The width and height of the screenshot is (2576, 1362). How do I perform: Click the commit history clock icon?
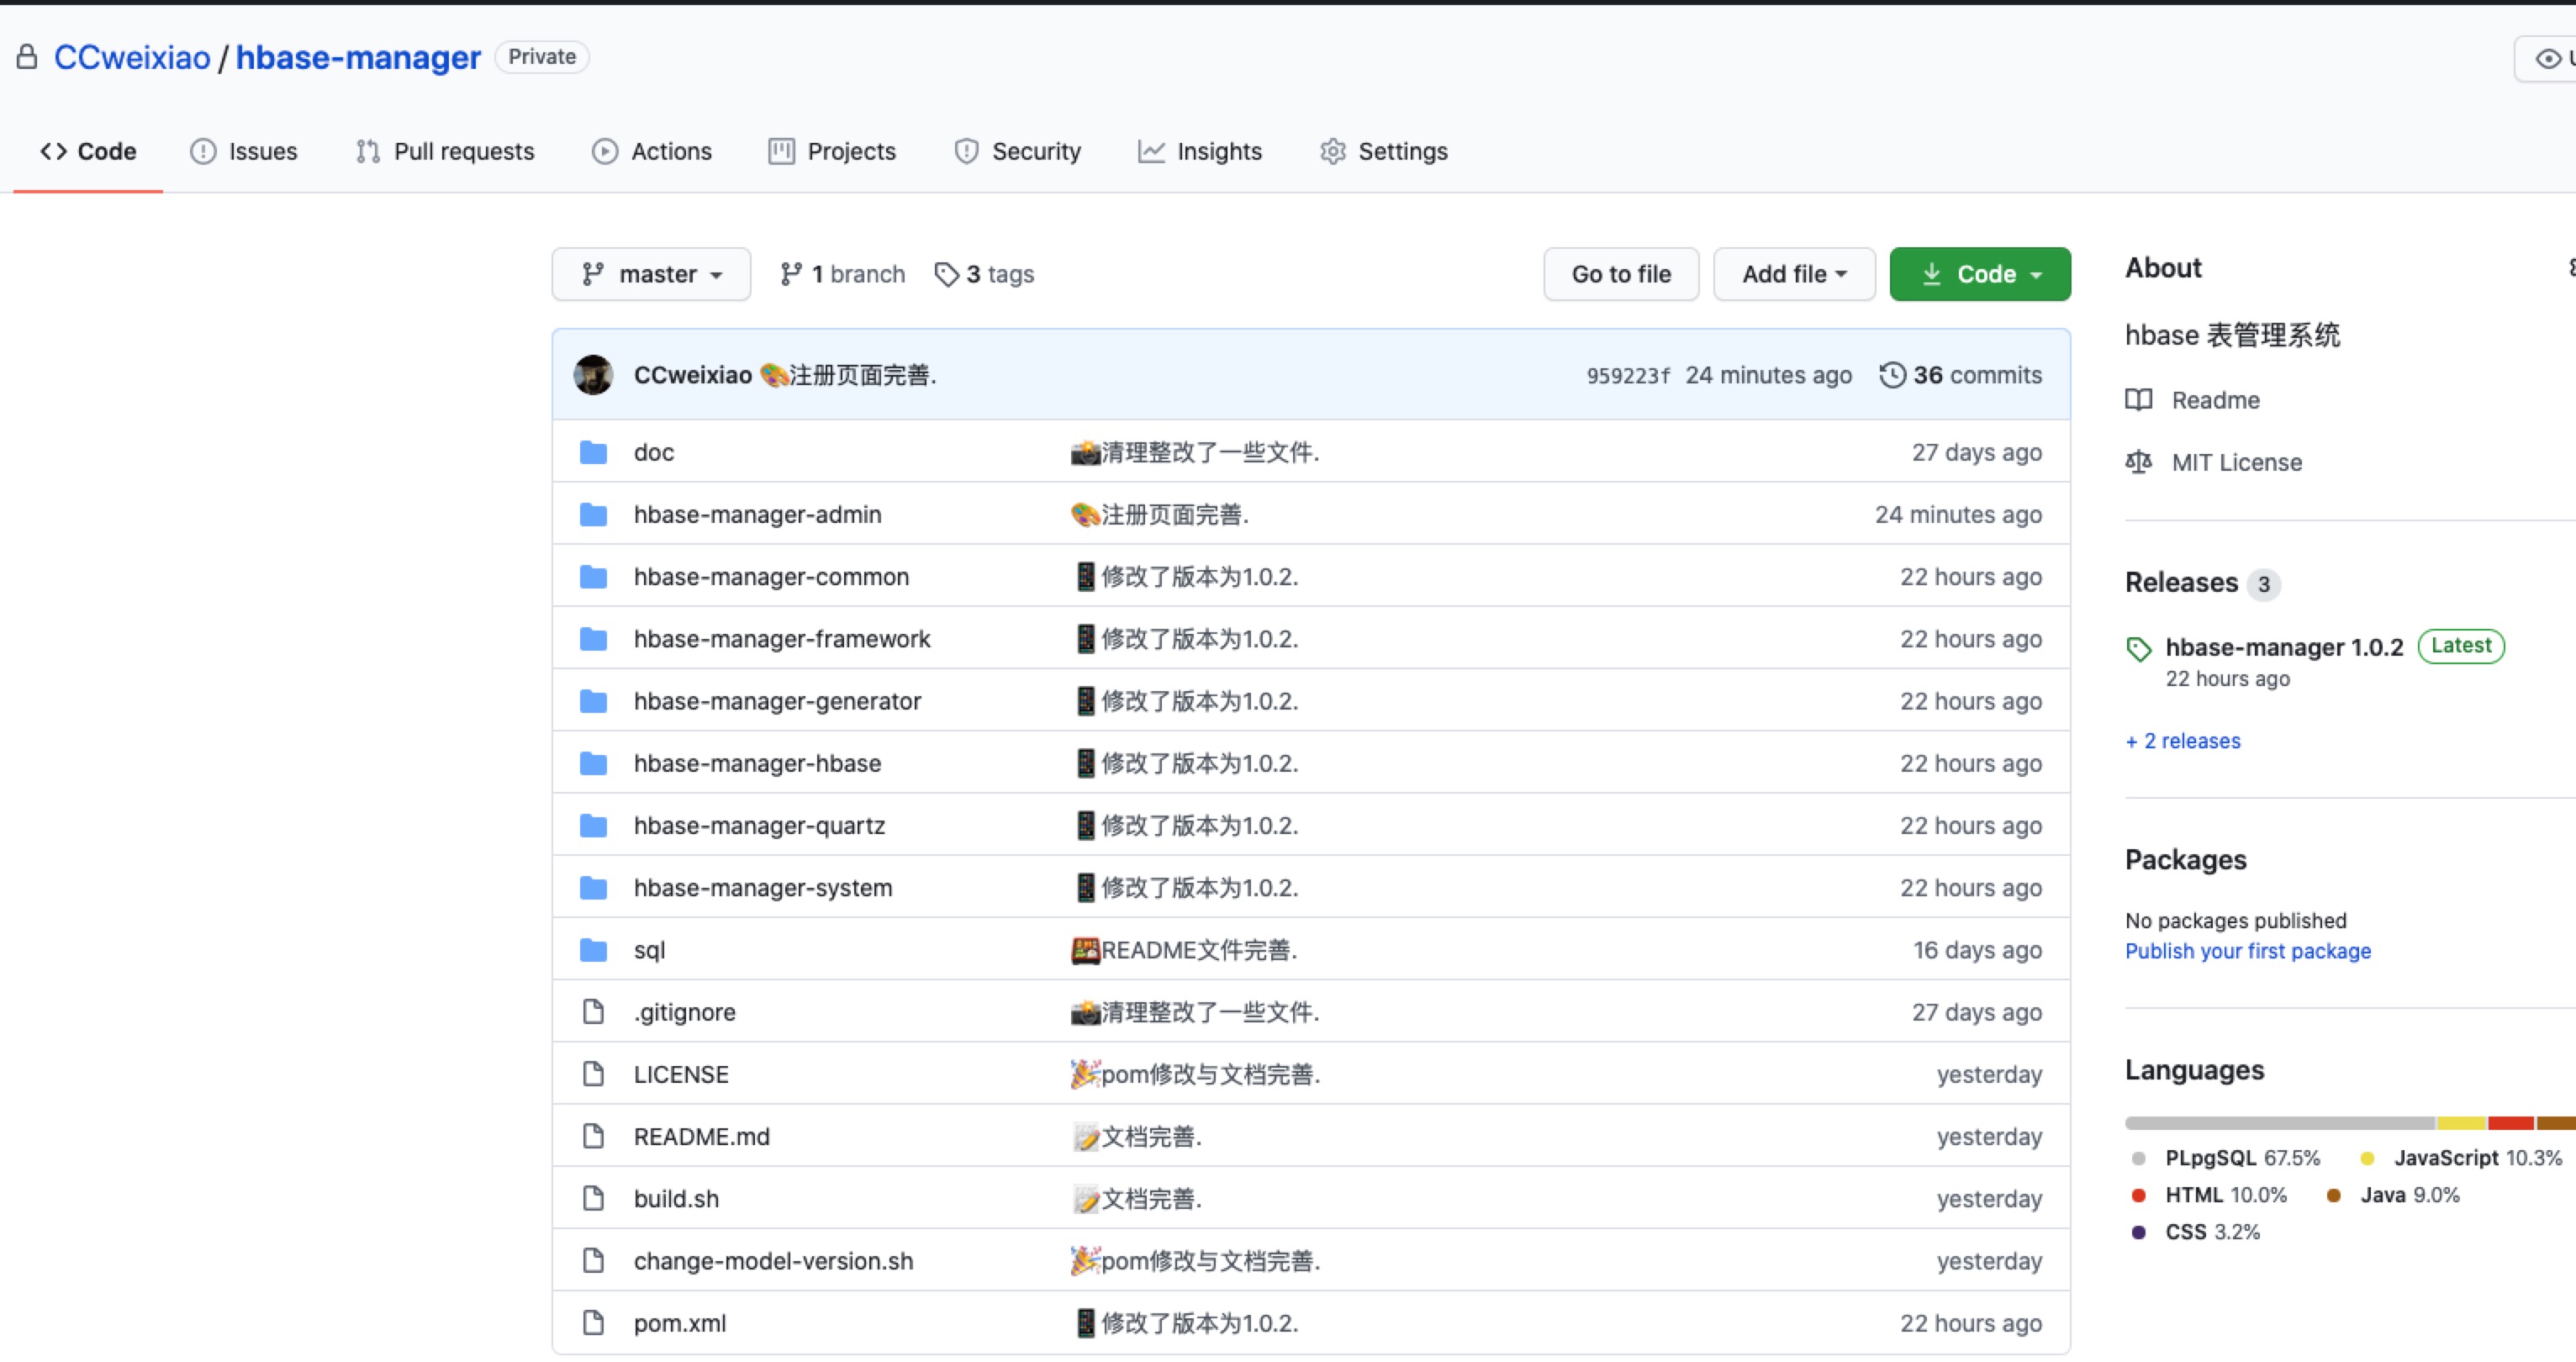pos(1892,375)
